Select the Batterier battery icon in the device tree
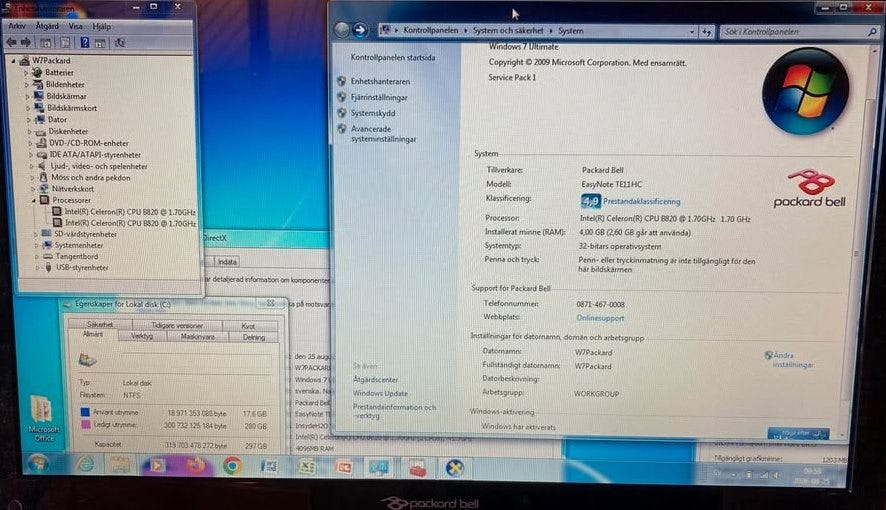886x510 pixels. pyautogui.click(x=37, y=72)
